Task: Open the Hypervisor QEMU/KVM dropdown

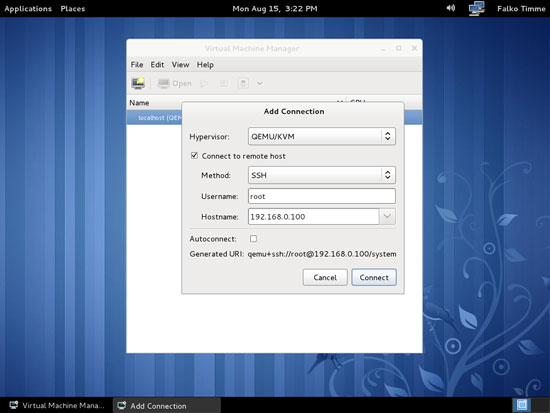Action: (322, 136)
